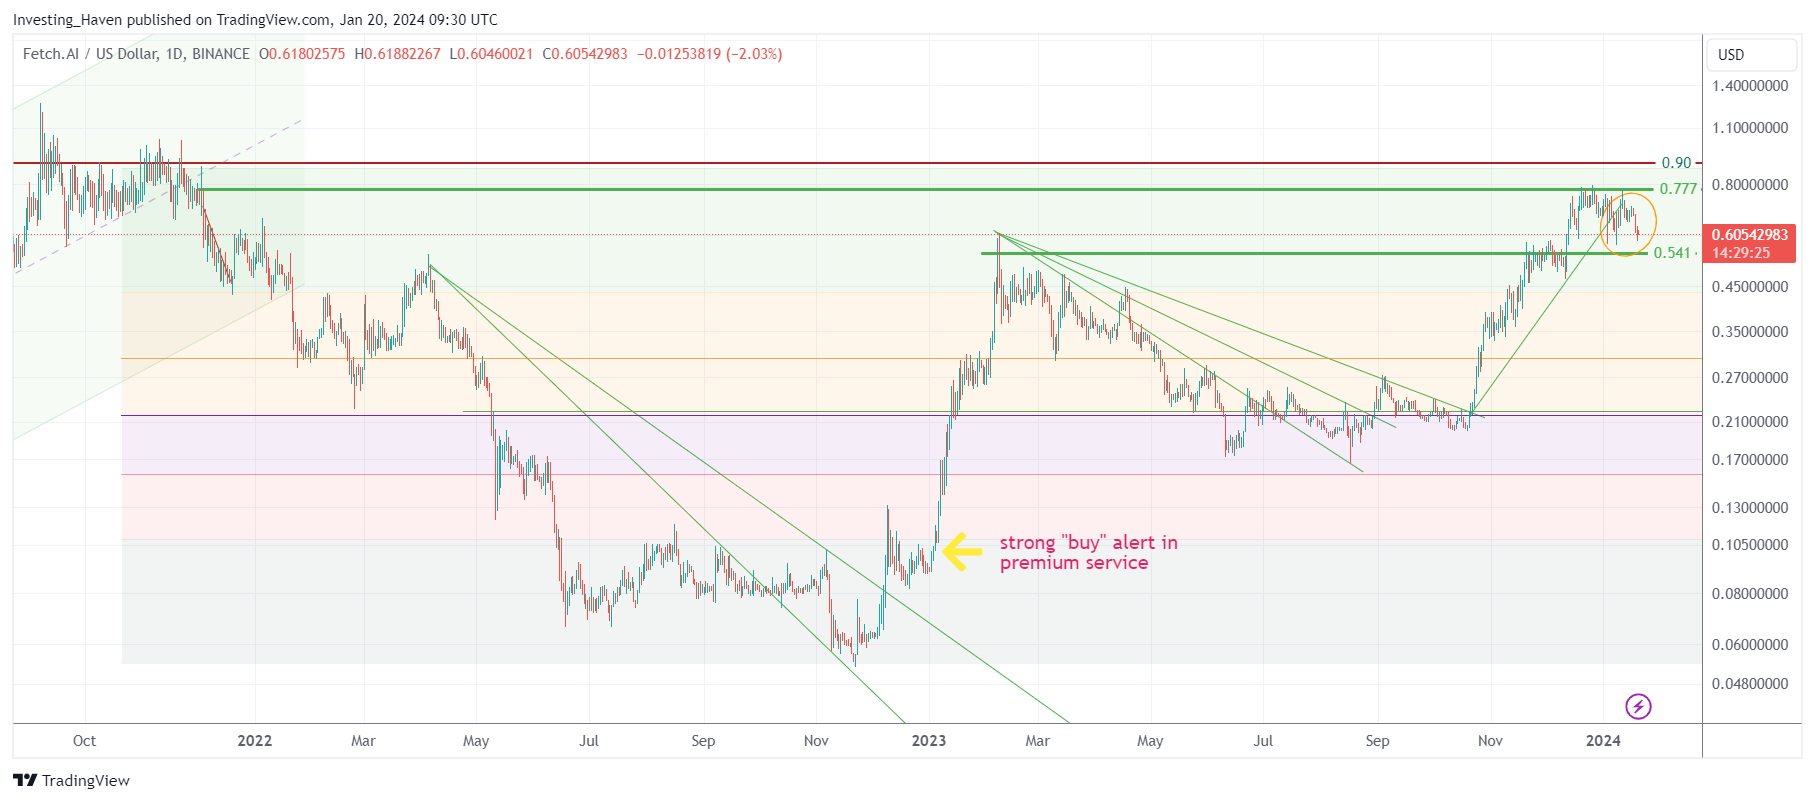Click the 0.45000000 price axis label
This screenshot has height=802, width=1815.
(x=1750, y=287)
